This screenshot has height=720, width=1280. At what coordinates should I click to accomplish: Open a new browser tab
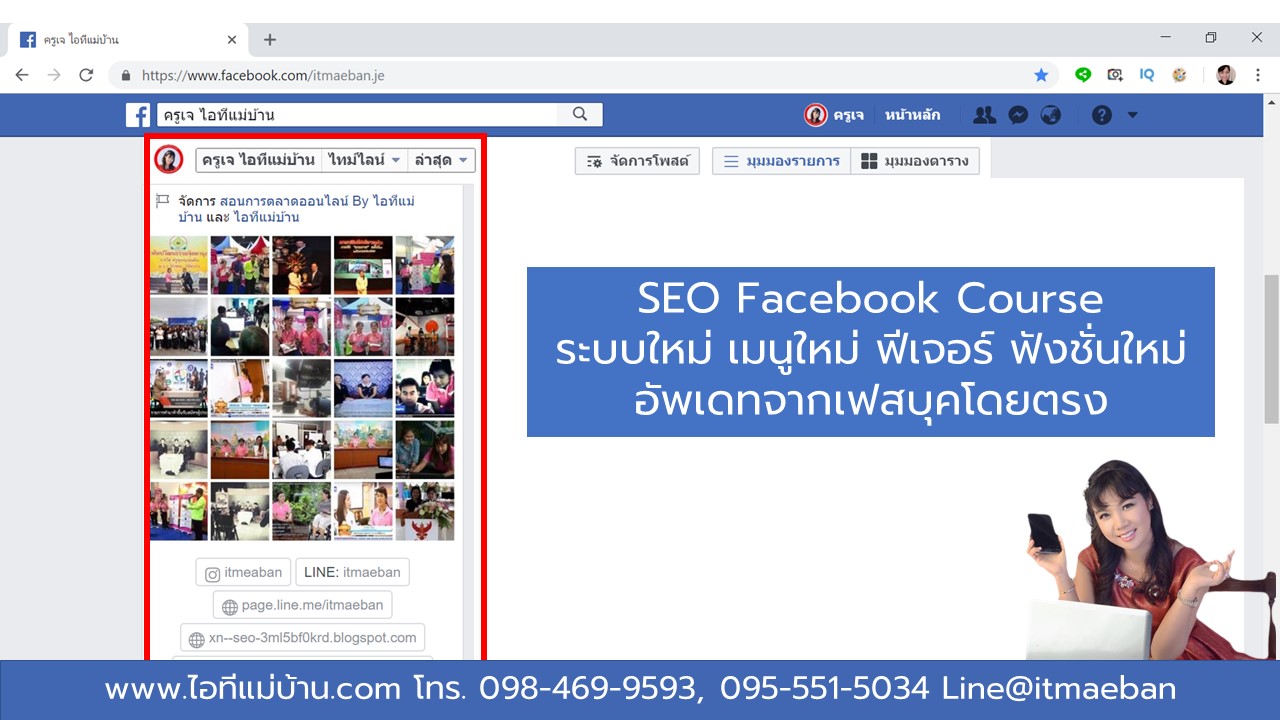point(270,40)
